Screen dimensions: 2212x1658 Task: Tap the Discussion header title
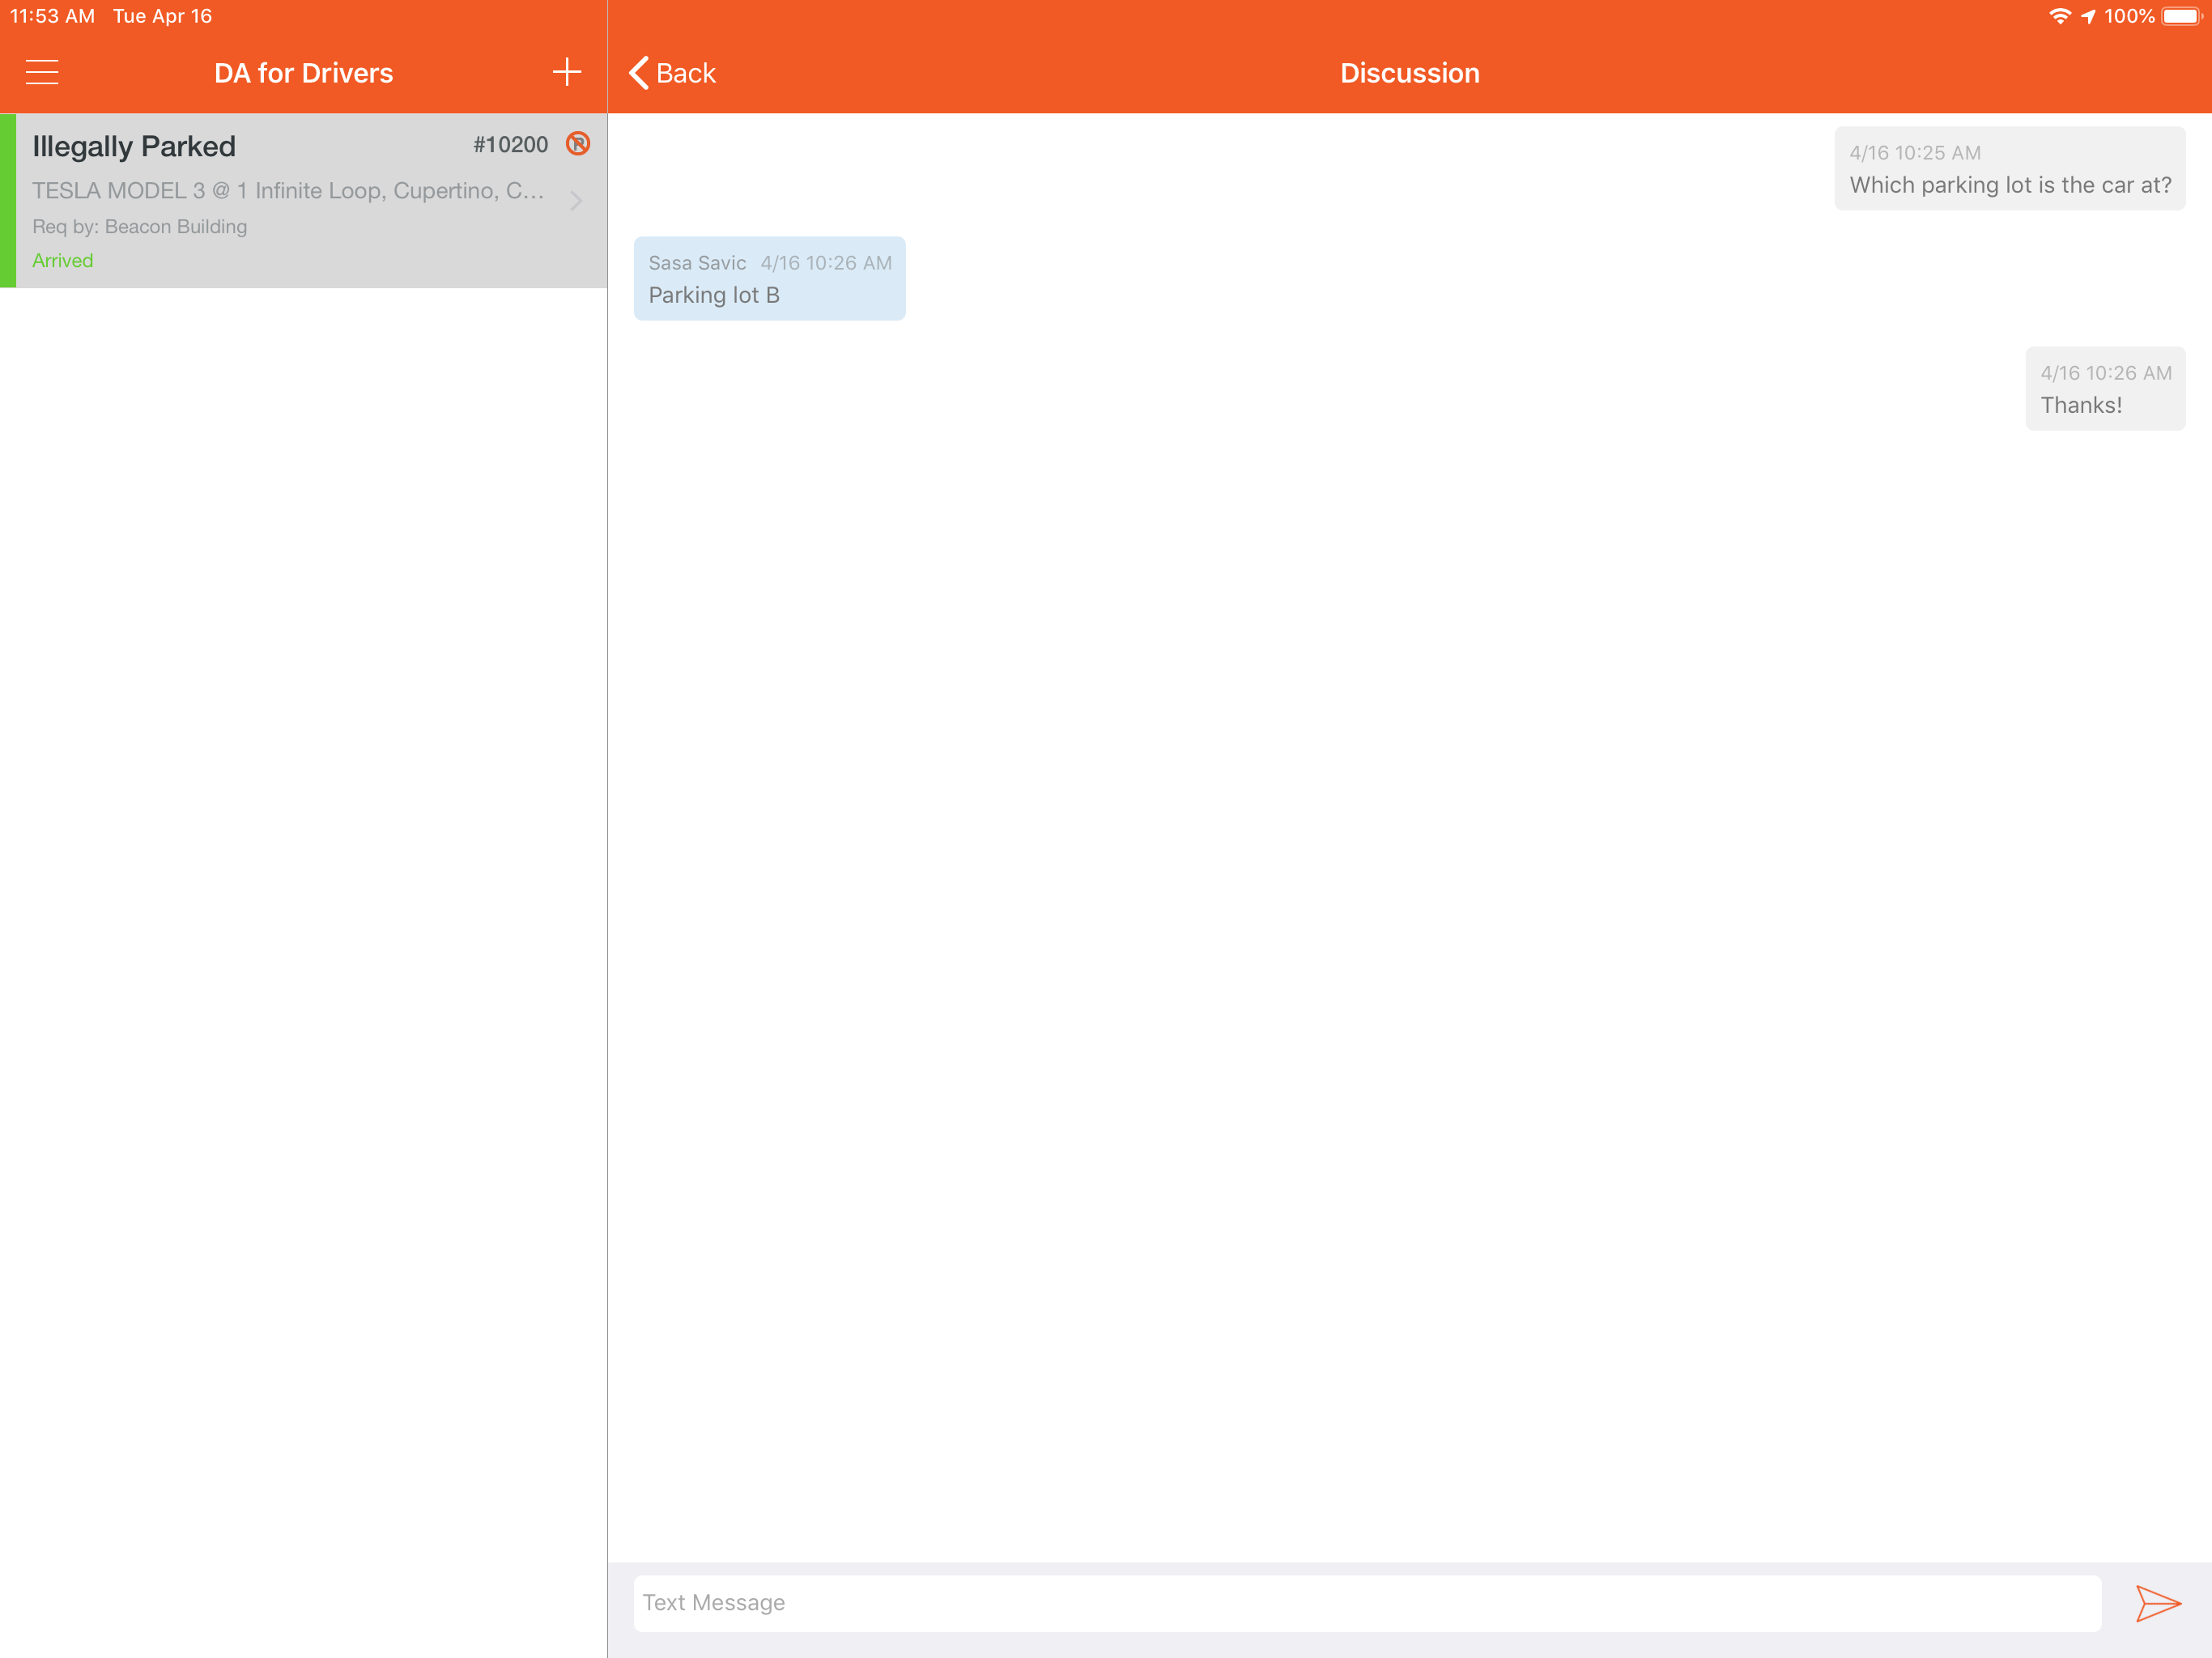click(1408, 73)
